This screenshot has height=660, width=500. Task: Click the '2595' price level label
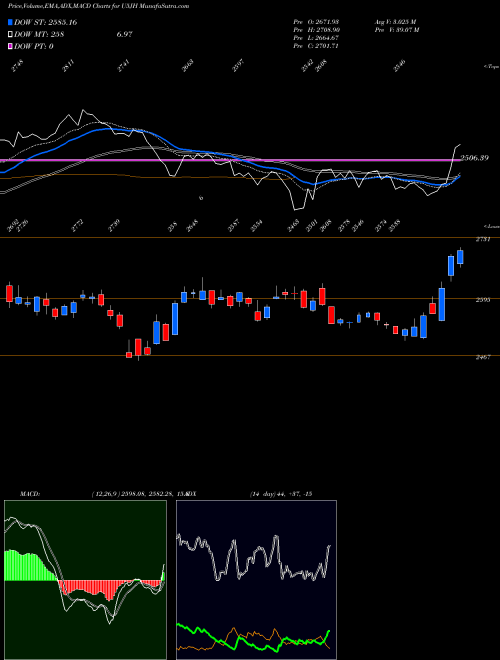[482, 300]
